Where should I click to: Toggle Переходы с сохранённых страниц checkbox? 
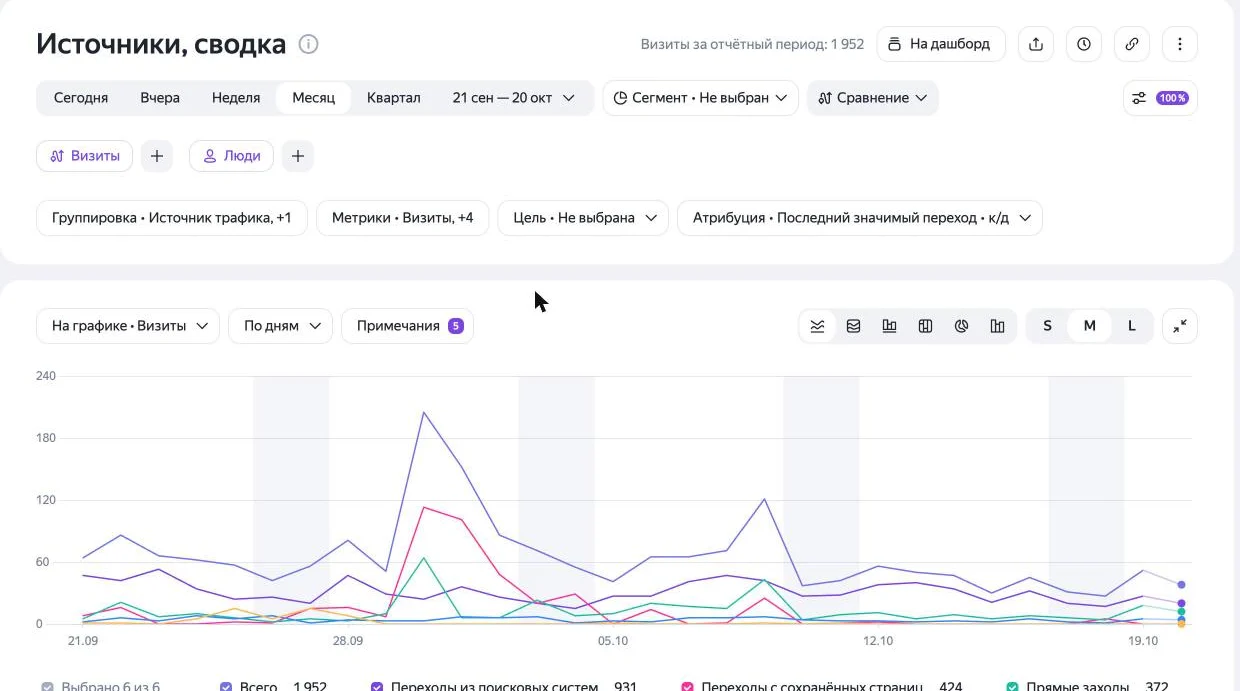[x=687, y=687]
